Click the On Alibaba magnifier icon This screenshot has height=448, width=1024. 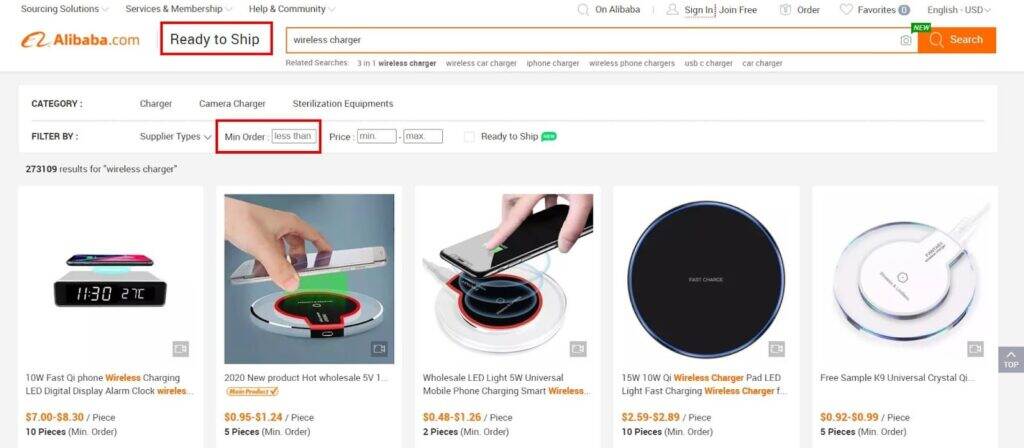click(583, 9)
